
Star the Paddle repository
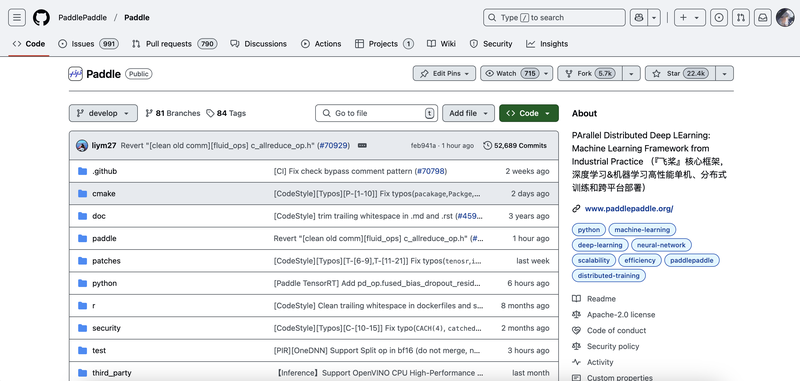[x=680, y=73]
